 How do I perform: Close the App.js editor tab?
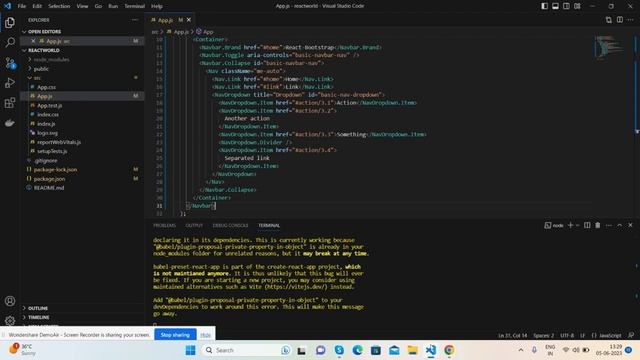(x=189, y=20)
